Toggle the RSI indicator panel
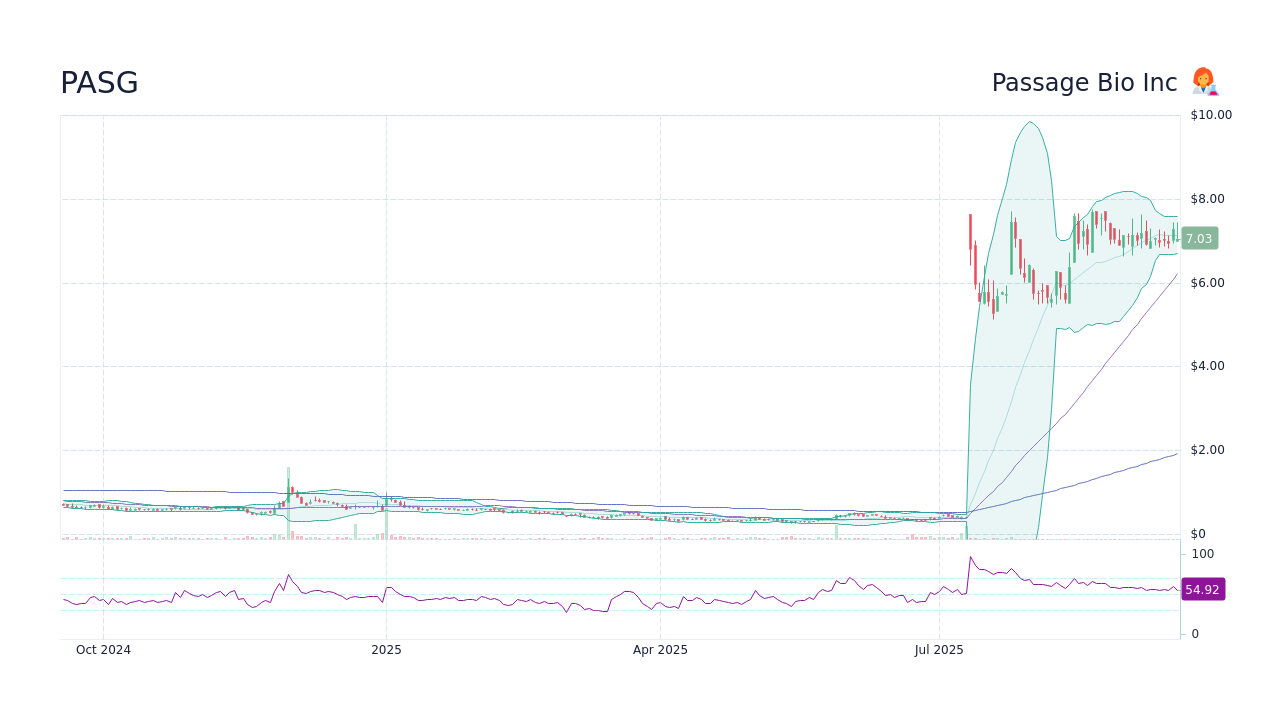This screenshot has height=720, width=1280. (x=620, y=590)
